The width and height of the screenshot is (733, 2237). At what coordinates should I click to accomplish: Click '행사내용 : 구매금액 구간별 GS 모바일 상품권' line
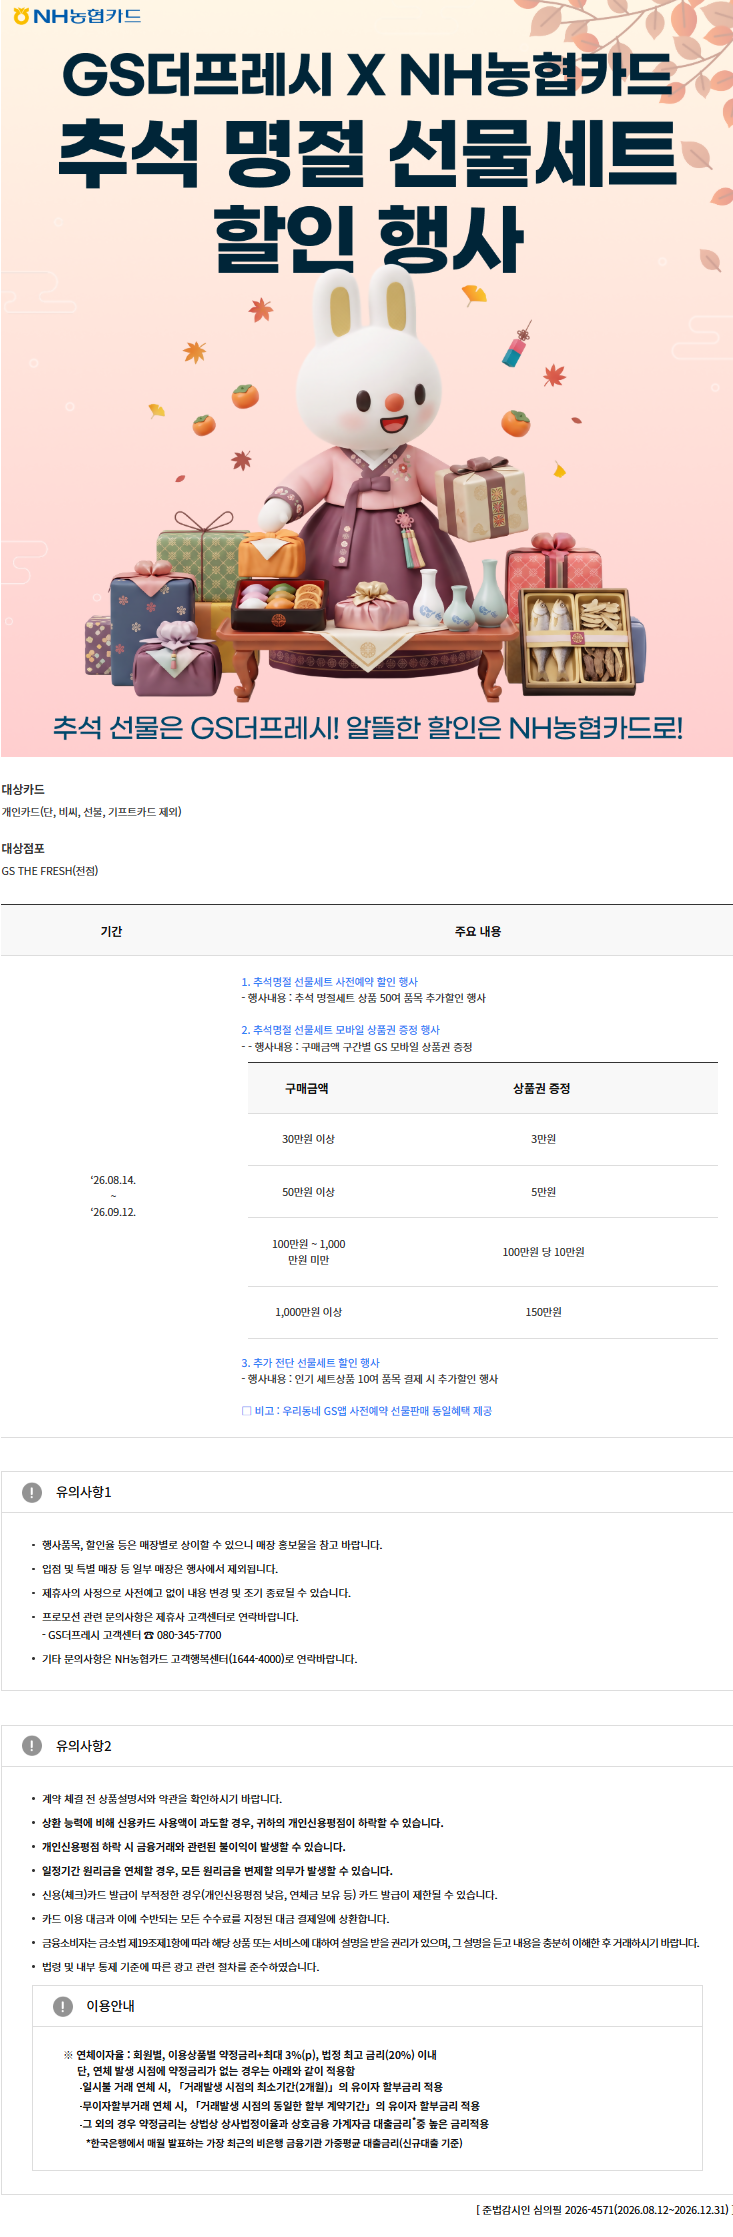357,1047
